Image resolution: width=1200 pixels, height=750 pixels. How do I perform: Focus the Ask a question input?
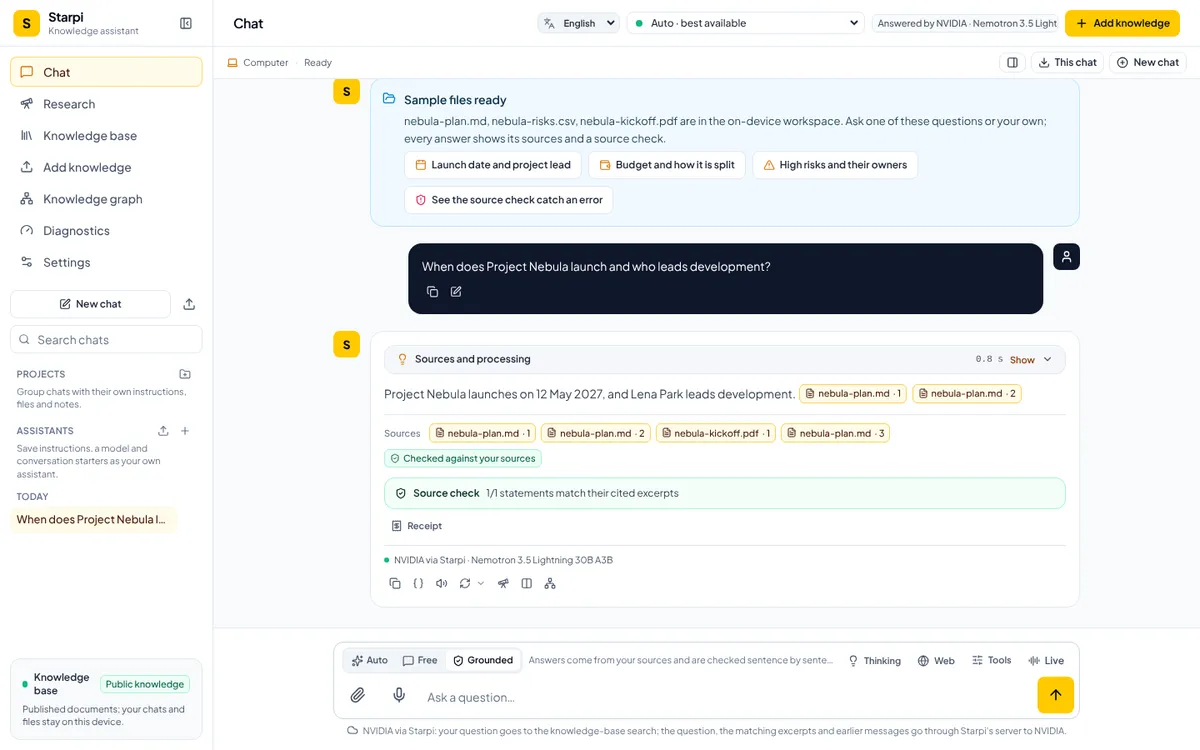[x=725, y=697]
